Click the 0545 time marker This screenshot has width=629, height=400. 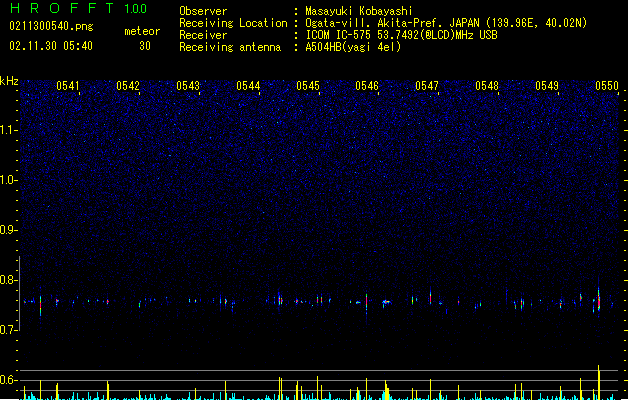tap(308, 85)
